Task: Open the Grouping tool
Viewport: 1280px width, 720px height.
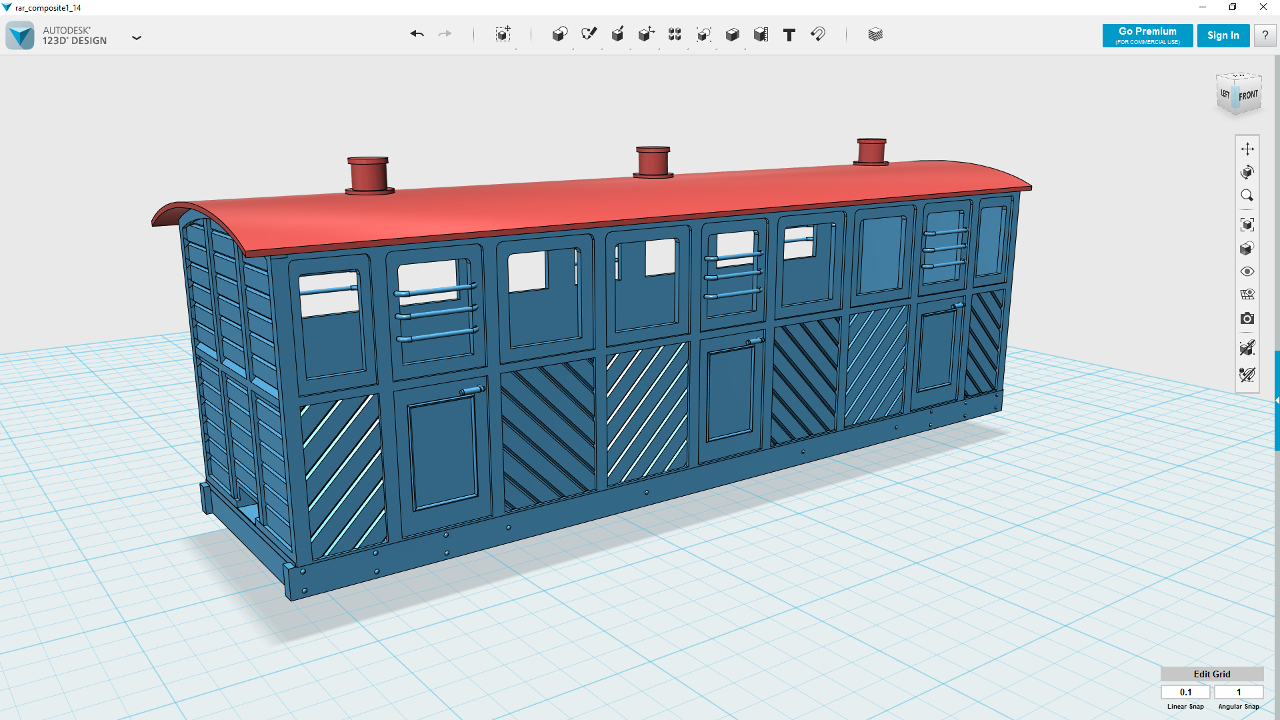Action: point(704,34)
